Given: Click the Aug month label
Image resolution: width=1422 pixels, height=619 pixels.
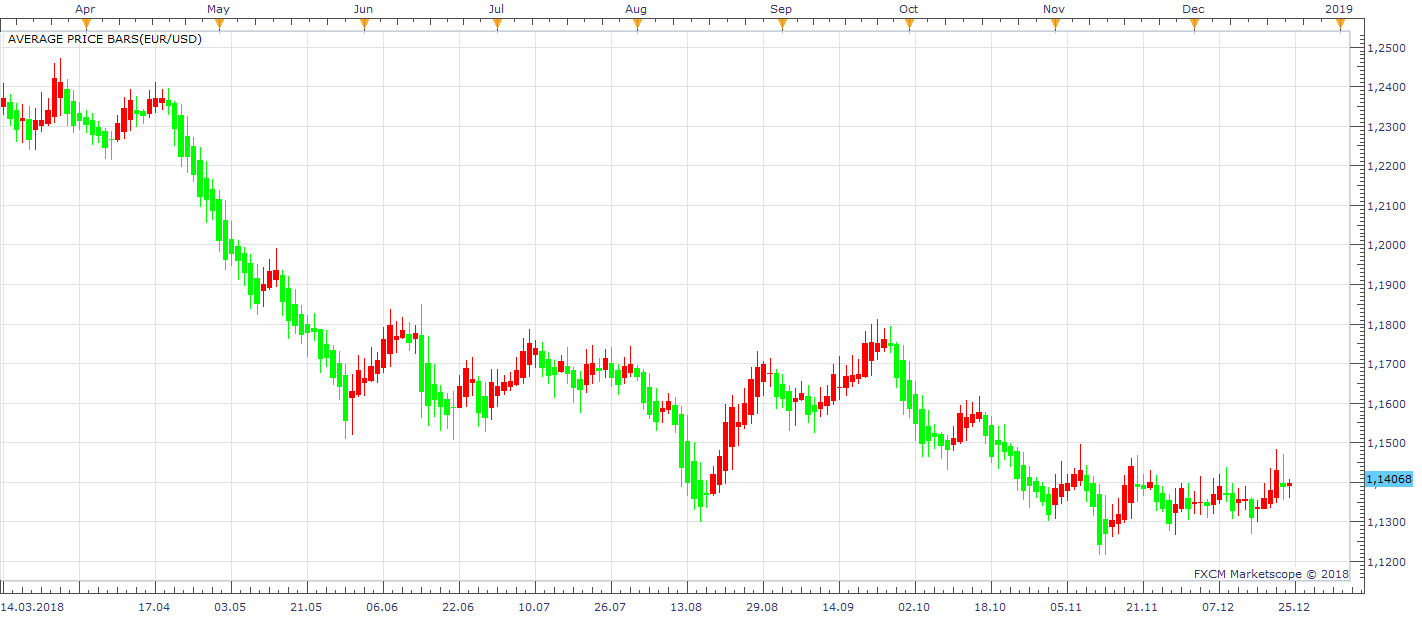Looking at the screenshot, I should (636, 9).
